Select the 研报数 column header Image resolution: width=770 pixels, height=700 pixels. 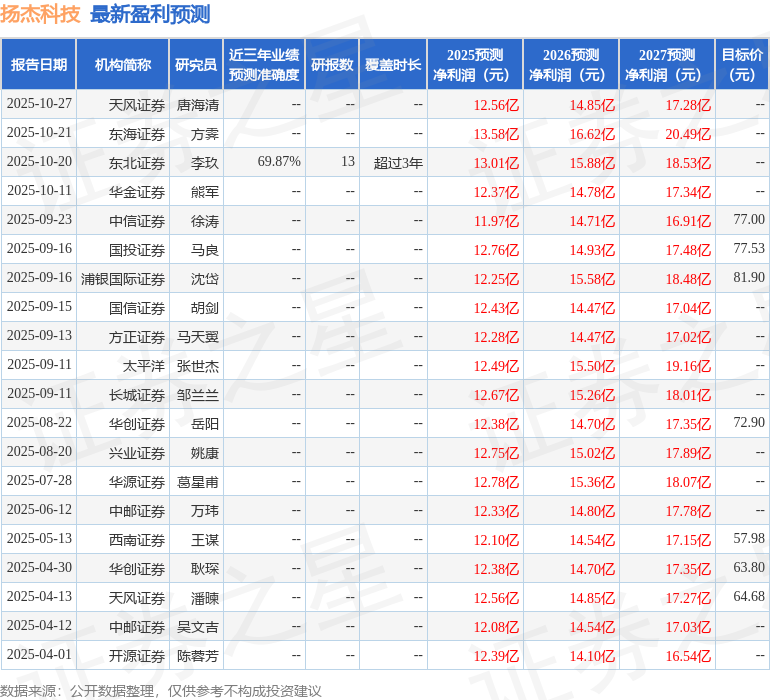tap(332, 65)
